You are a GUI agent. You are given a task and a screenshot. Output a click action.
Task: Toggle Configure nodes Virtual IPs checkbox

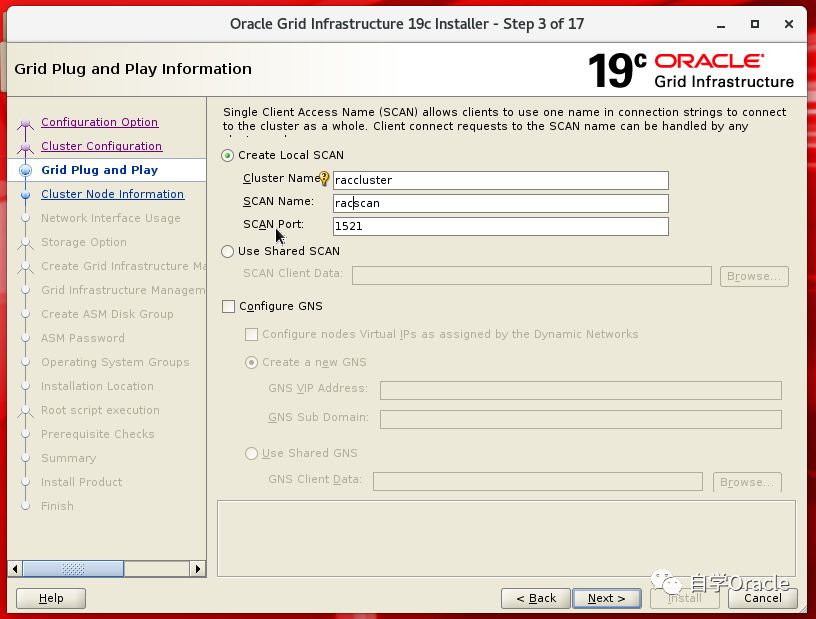251,334
